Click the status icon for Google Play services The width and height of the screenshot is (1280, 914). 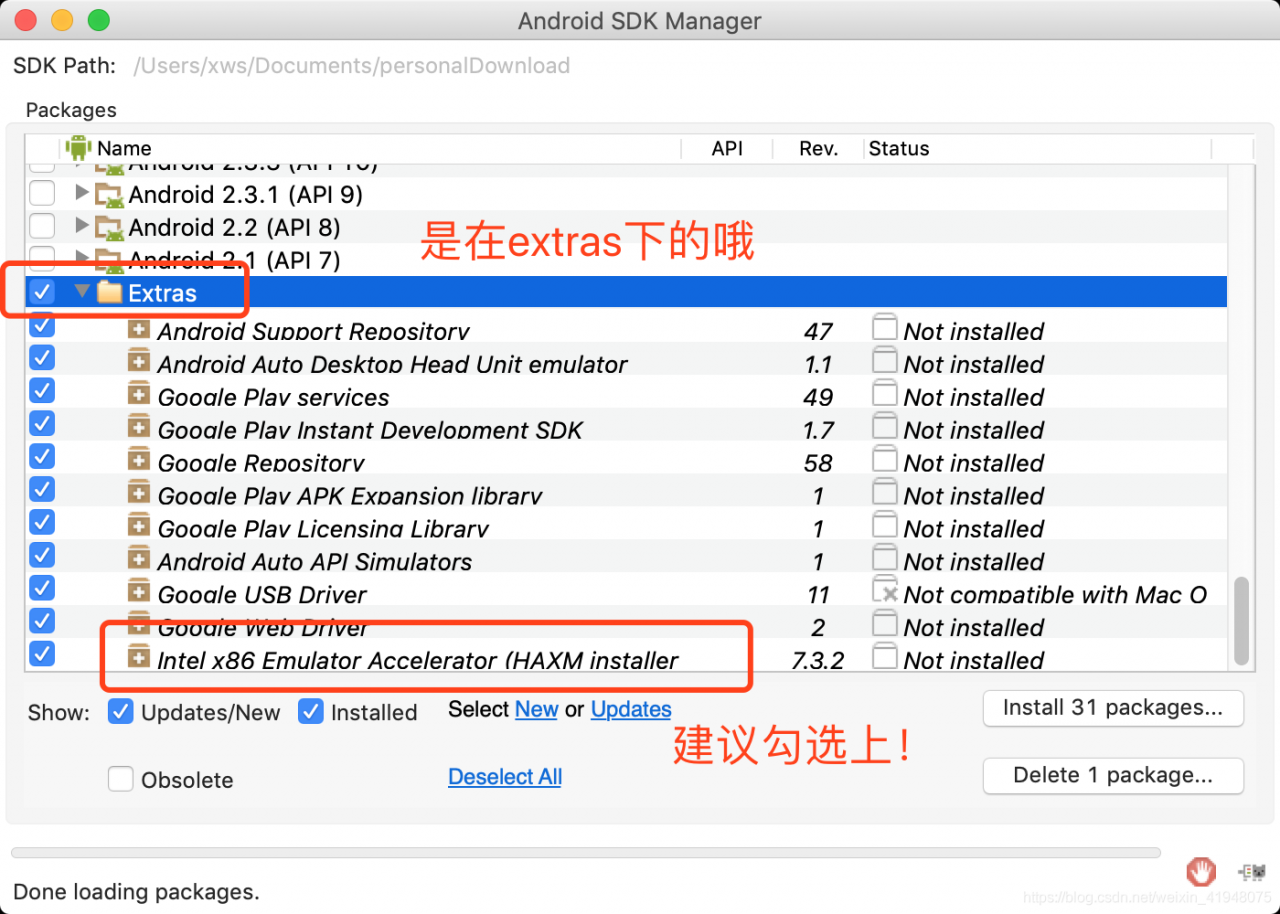pyautogui.click(x=884, y=395)
